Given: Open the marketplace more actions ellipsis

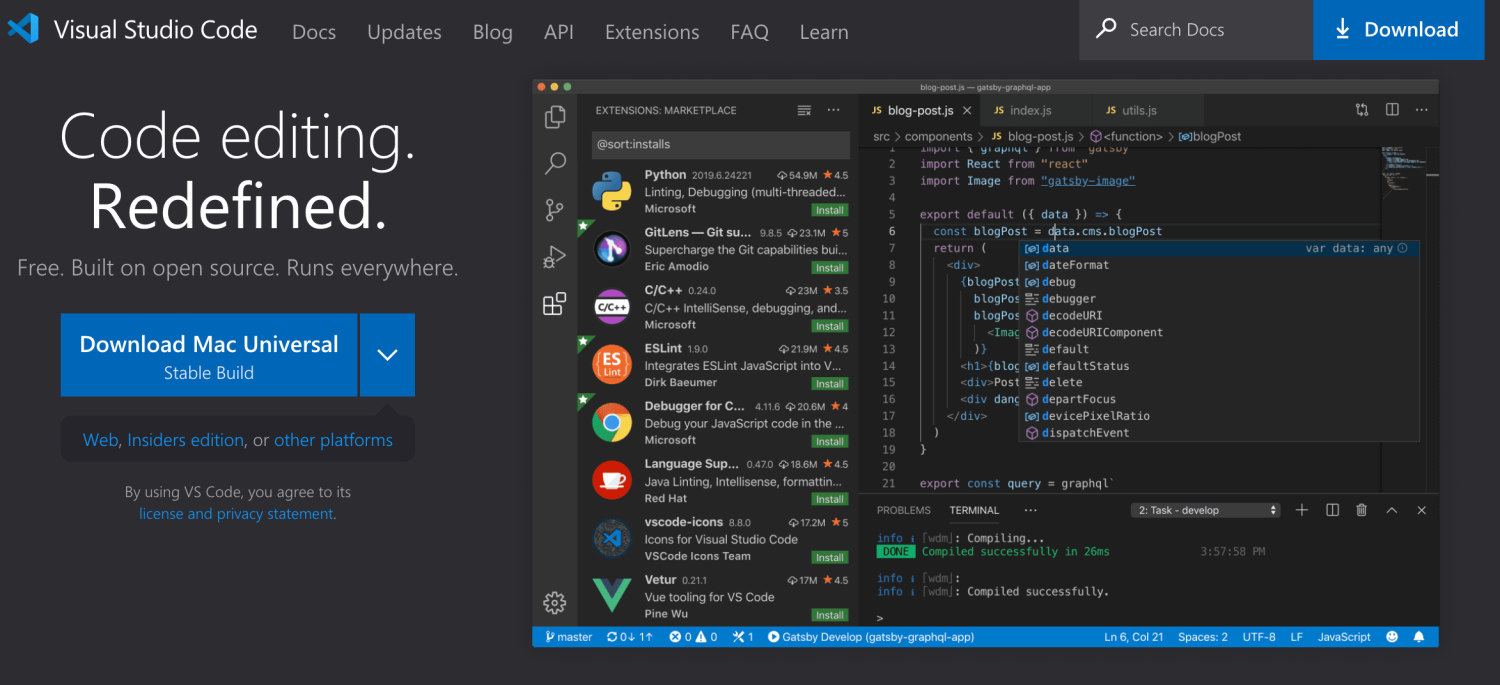Looking at the screenshot, I should 834,110.
